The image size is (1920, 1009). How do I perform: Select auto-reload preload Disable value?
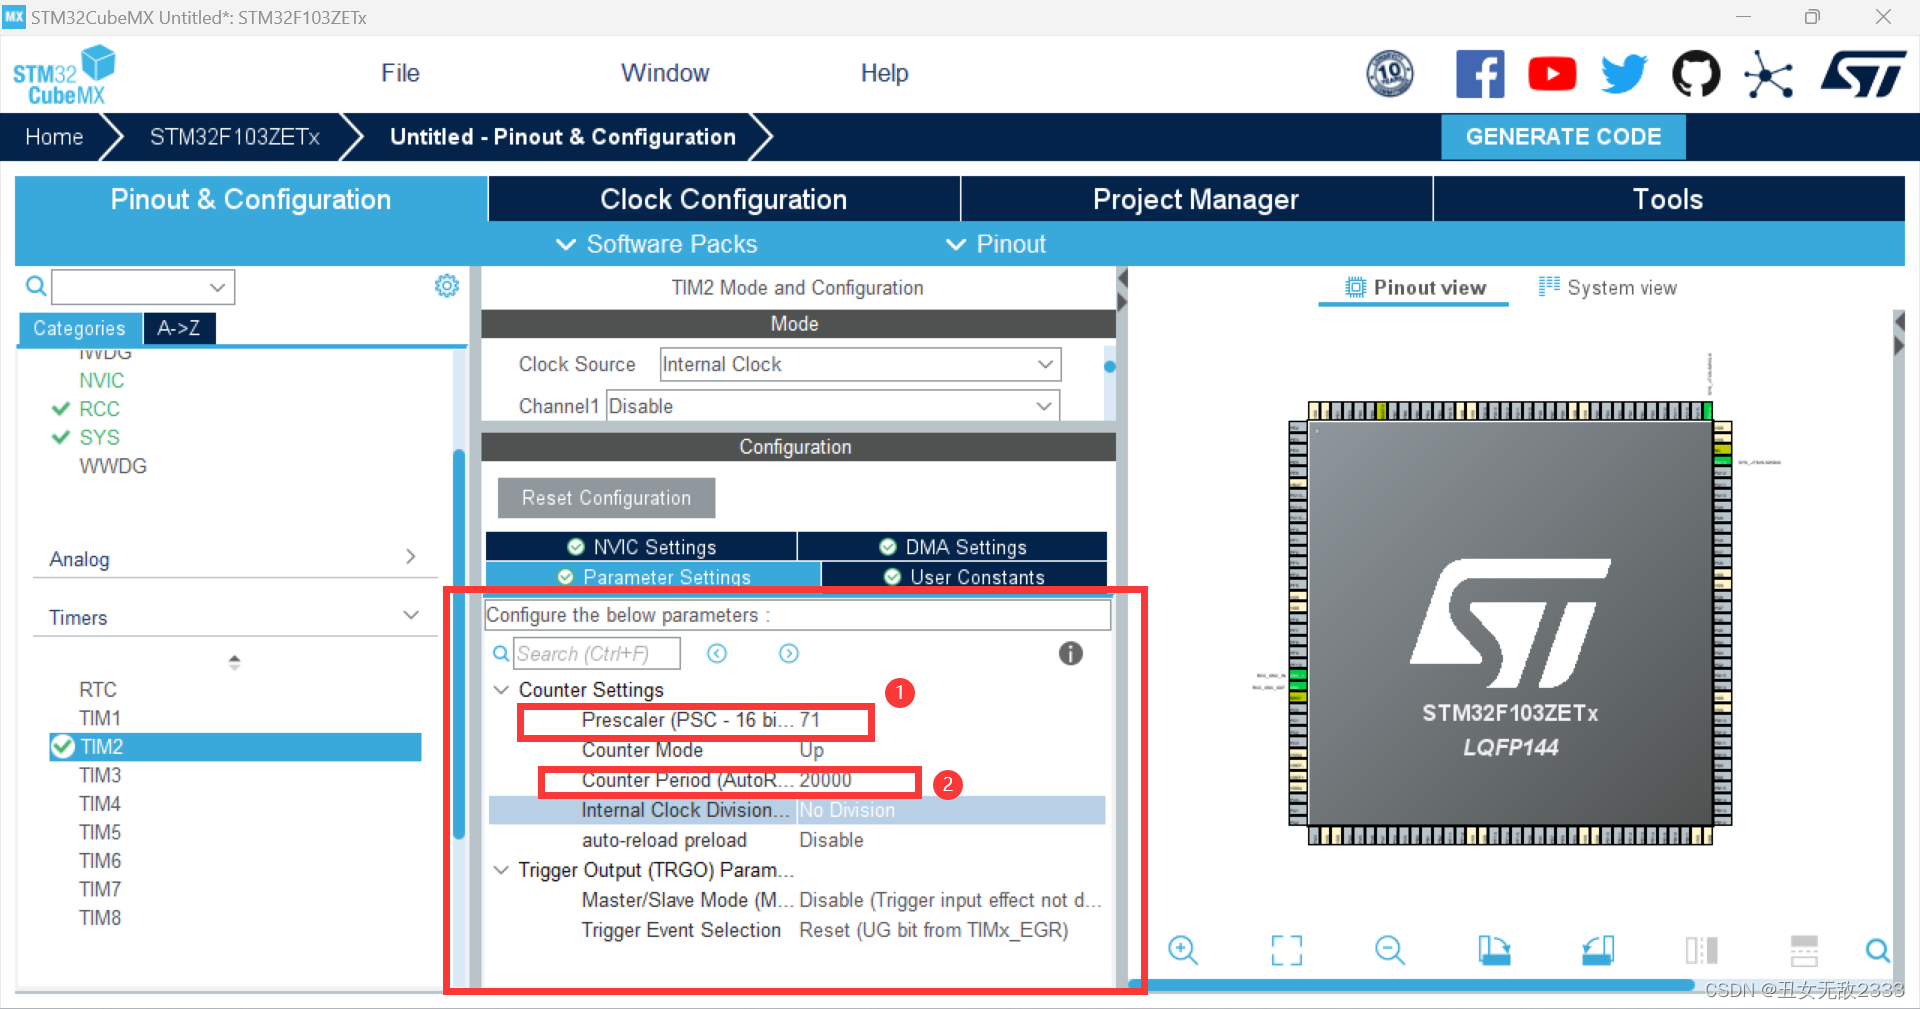[831, 840]
